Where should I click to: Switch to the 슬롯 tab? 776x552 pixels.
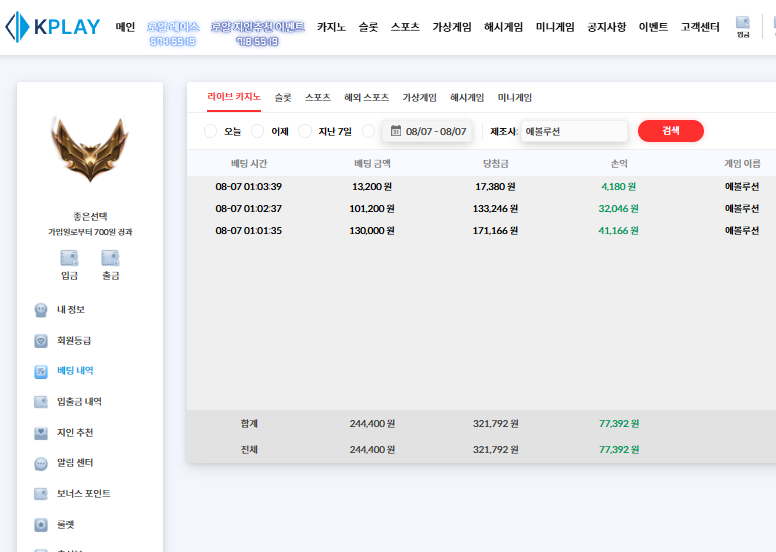pyautogui.click(x=283, y=98)
